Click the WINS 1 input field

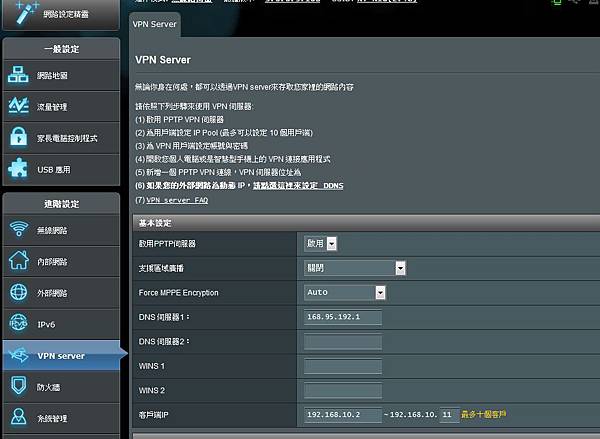(x=343, y=366)
